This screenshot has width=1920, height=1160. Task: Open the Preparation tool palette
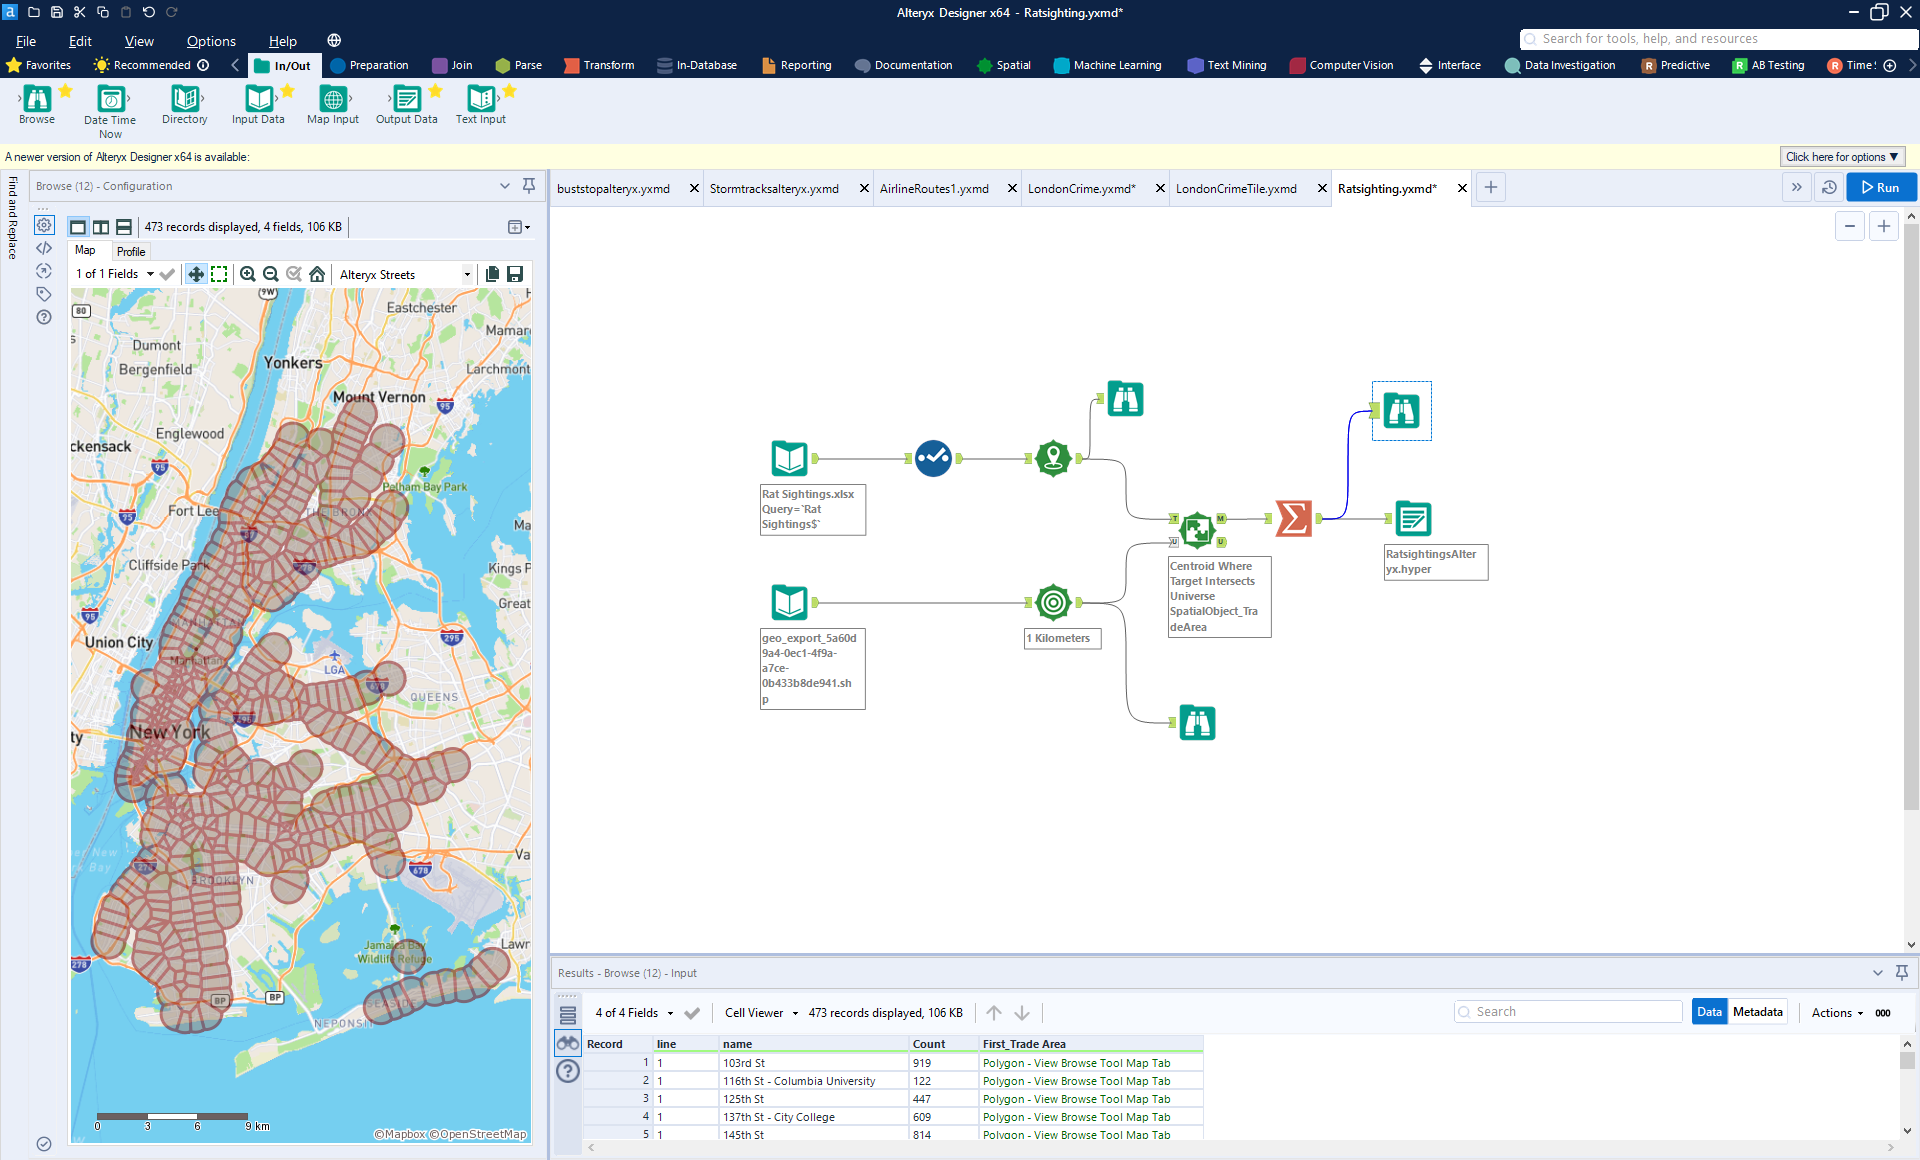pos(369,65)
